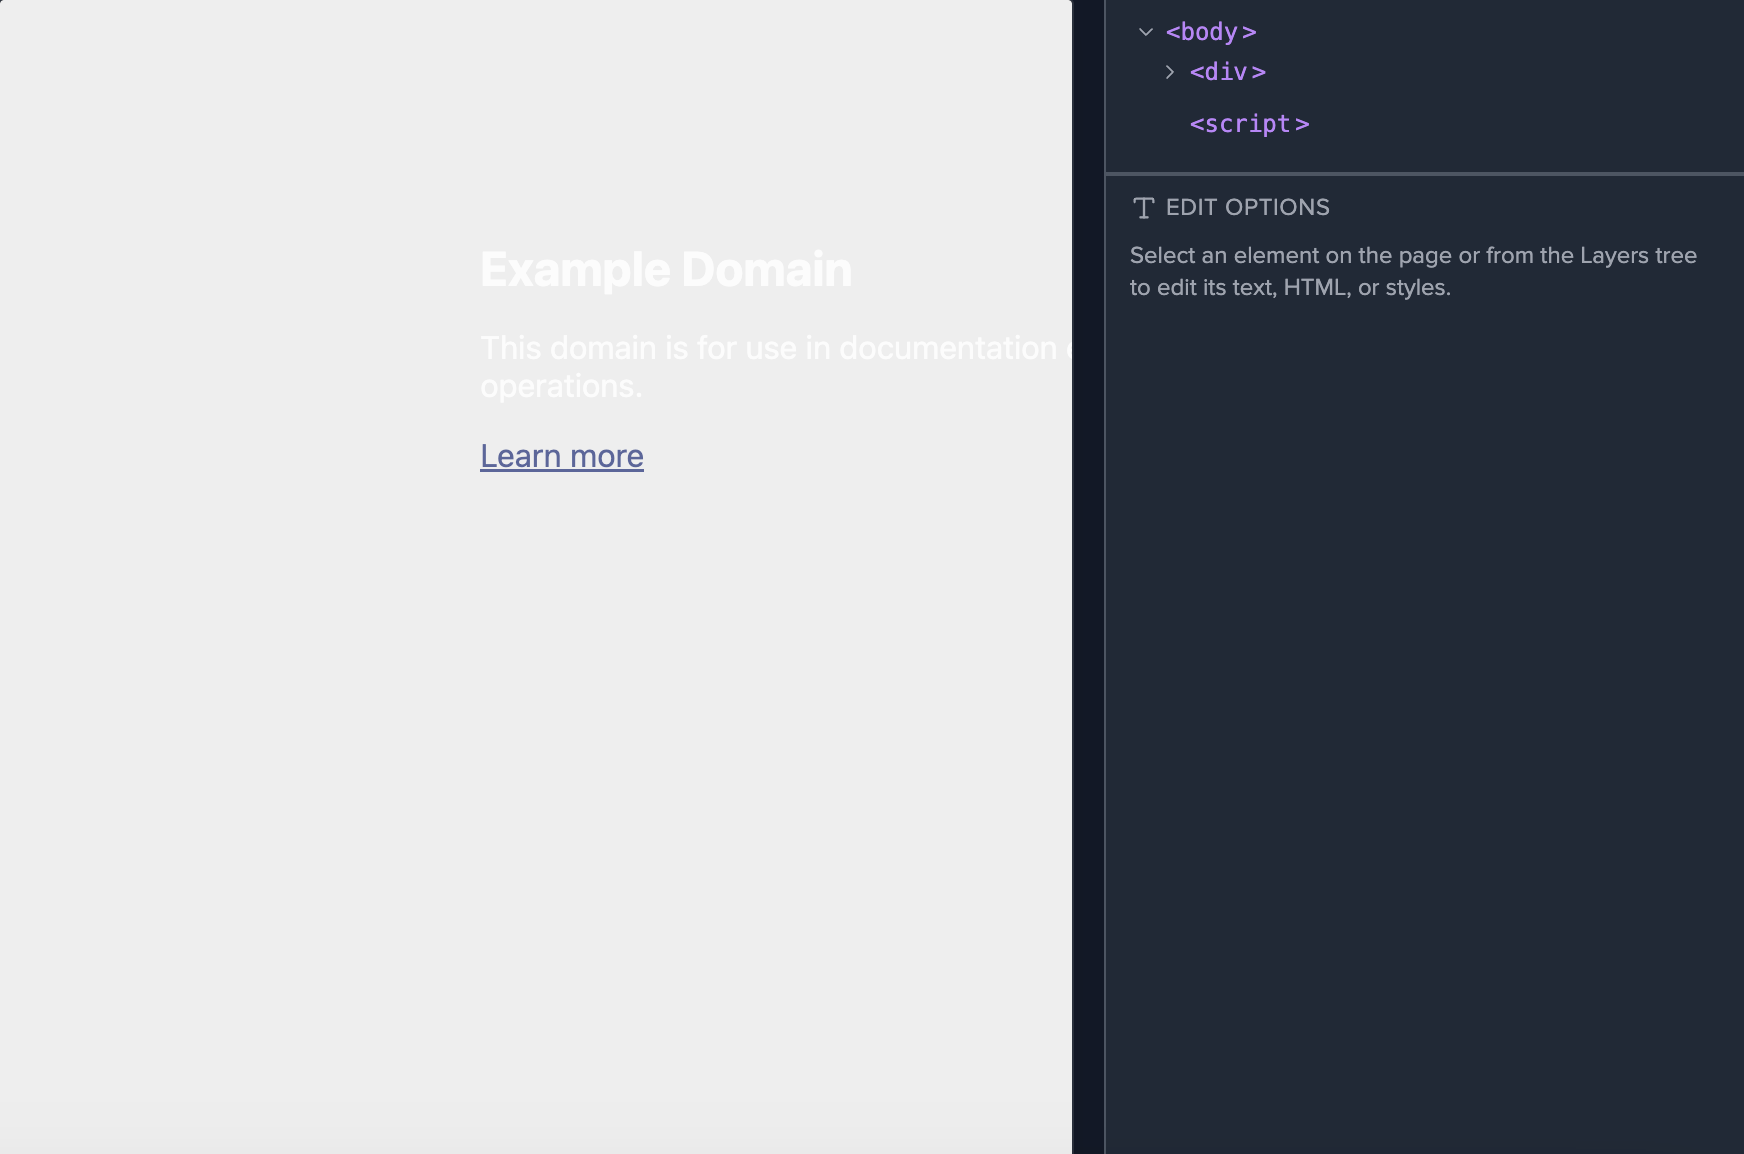Image resolution: width=1744 pixels, height=1154 pixels.
Task: Expand the div node chevron
Action: tap(1170, 72)
